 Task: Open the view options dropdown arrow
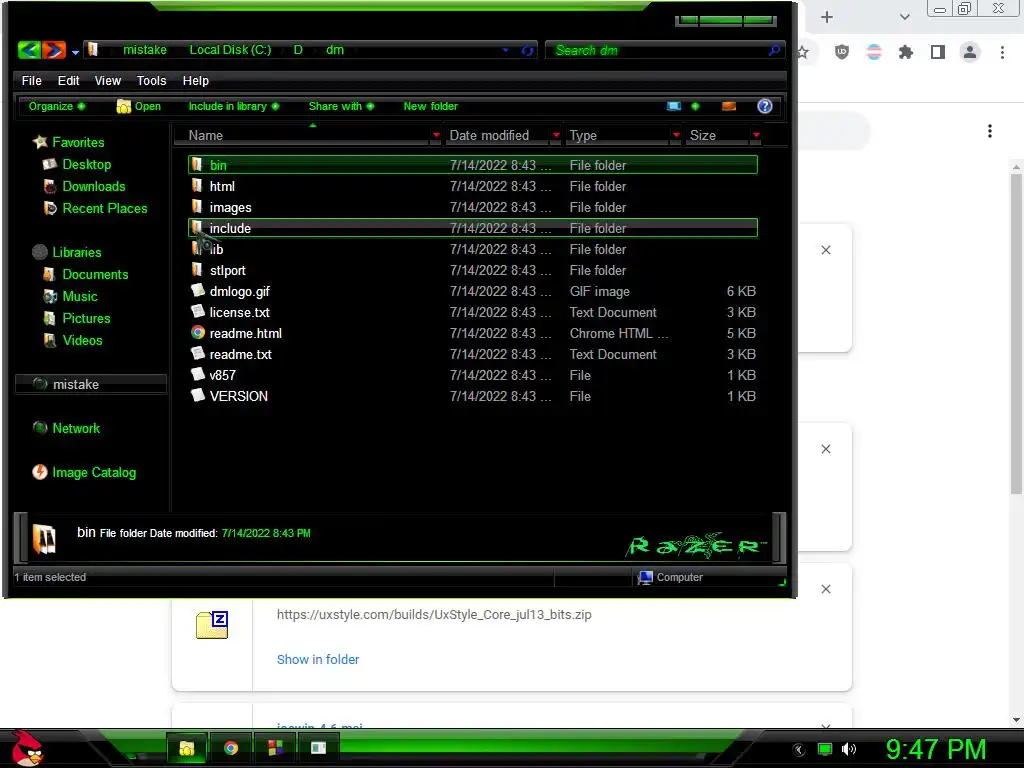(695, 106)
